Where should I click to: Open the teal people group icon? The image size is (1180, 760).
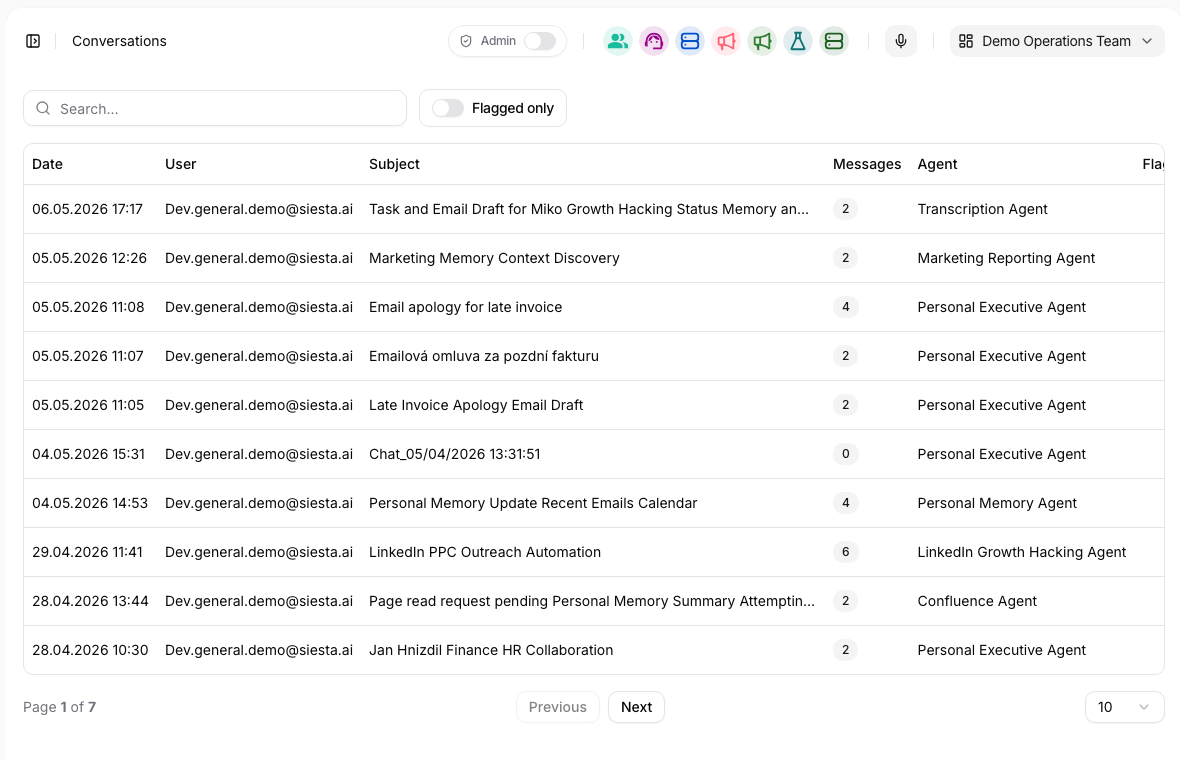coord(618,41)
